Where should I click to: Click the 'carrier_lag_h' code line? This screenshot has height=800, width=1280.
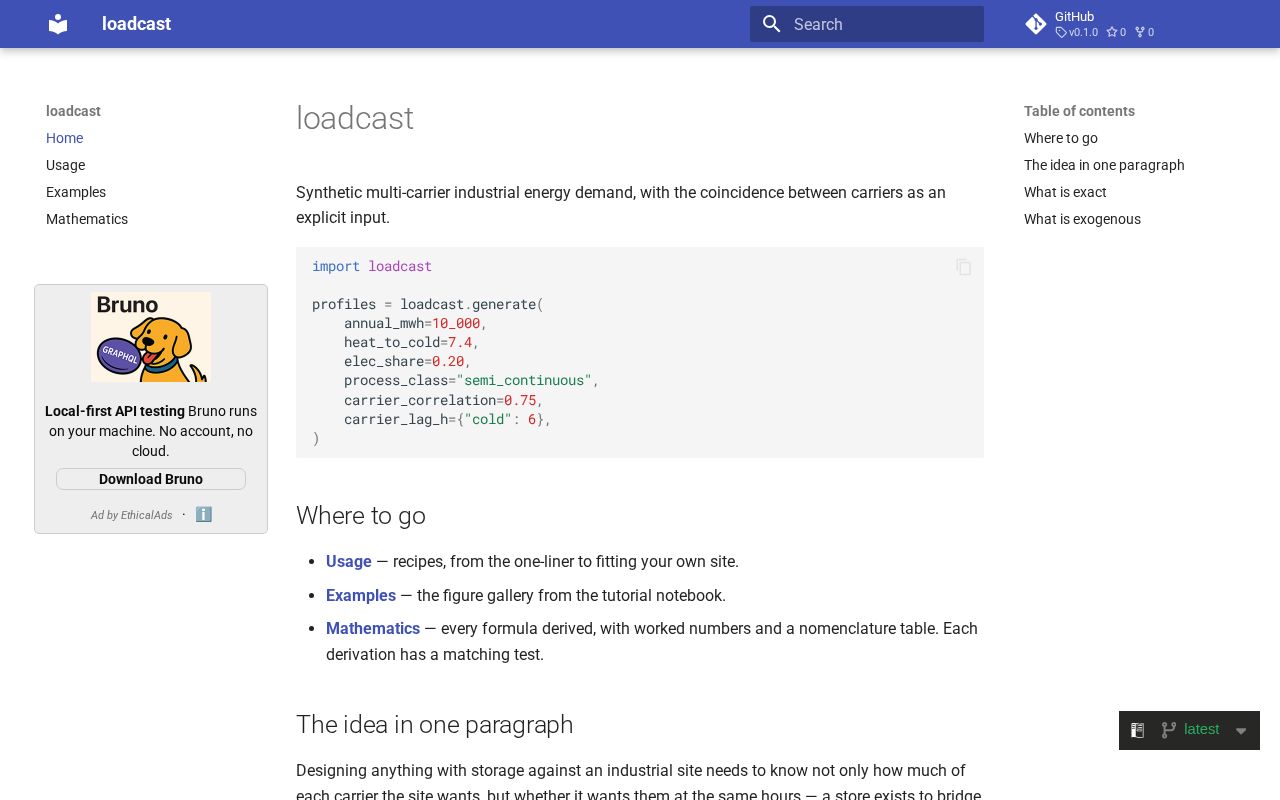(448, 419)
